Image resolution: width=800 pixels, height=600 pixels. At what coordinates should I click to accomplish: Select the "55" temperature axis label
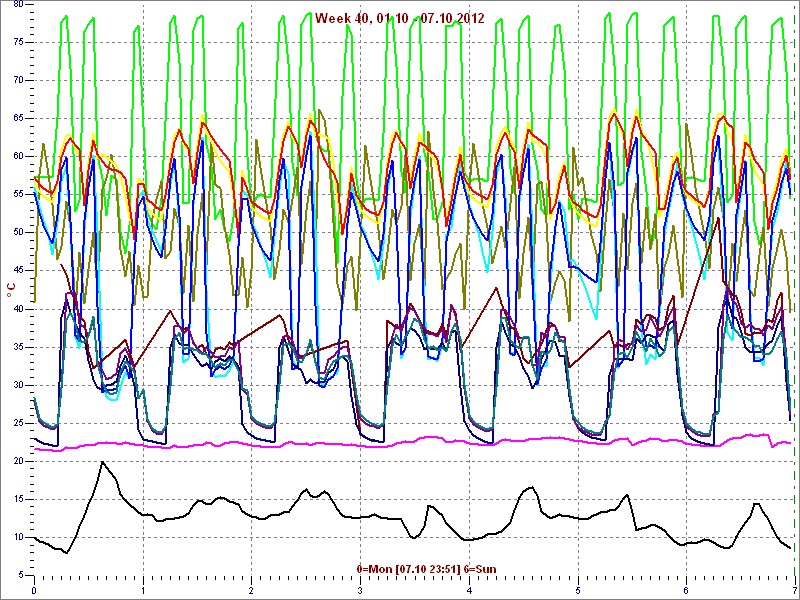[18, 194]
